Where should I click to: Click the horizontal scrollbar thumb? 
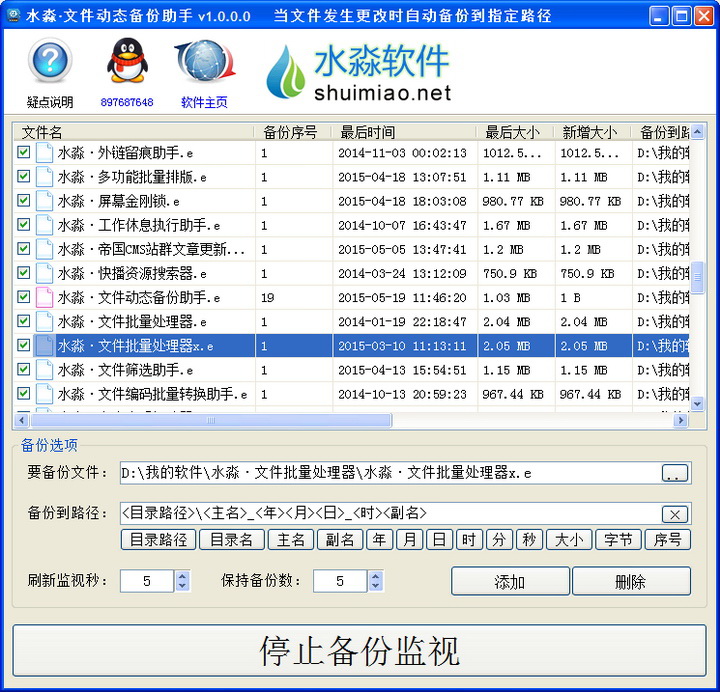tap(211, 420)
